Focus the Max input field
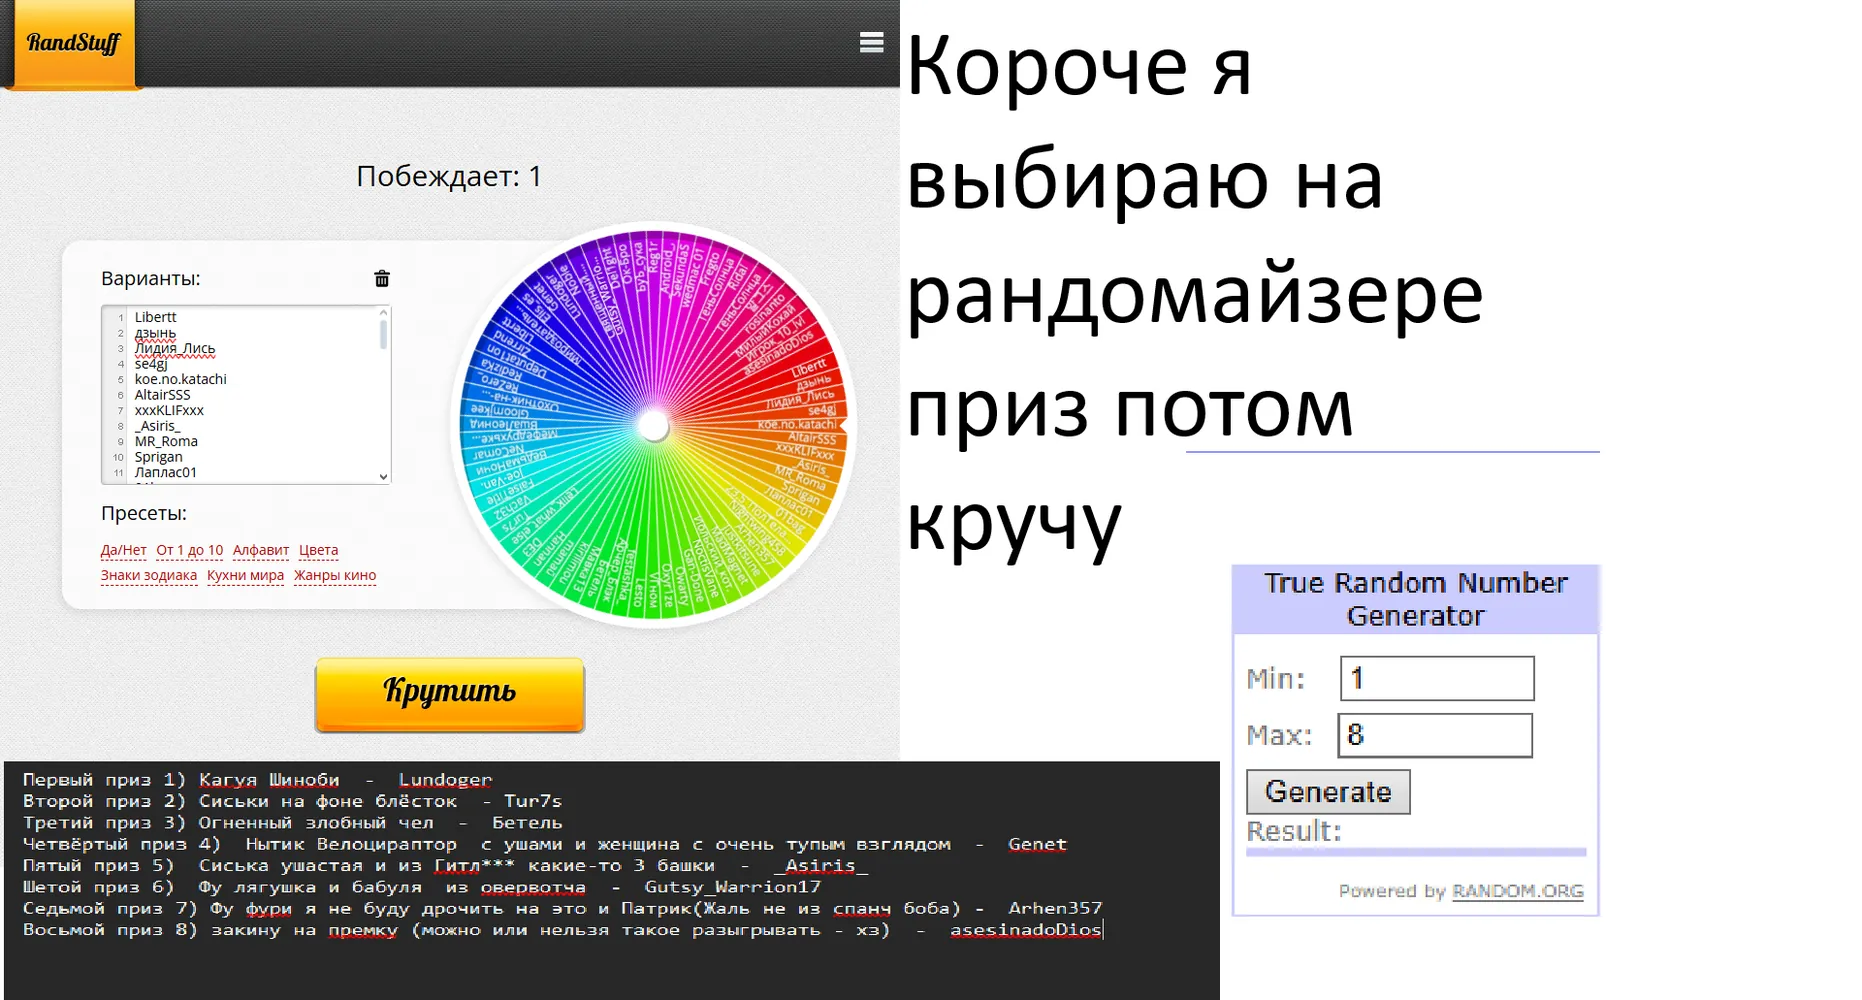 (x=1435, y=735)
